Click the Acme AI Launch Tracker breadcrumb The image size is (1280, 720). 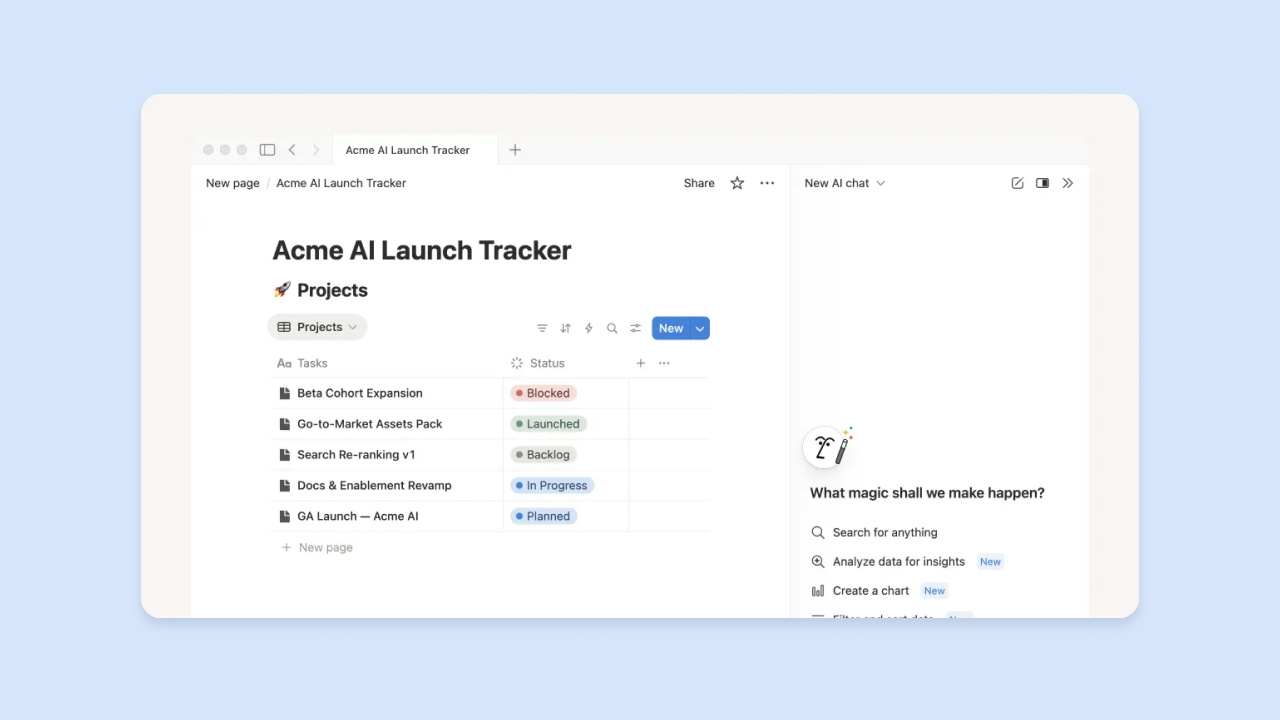[x=341, y=183]
